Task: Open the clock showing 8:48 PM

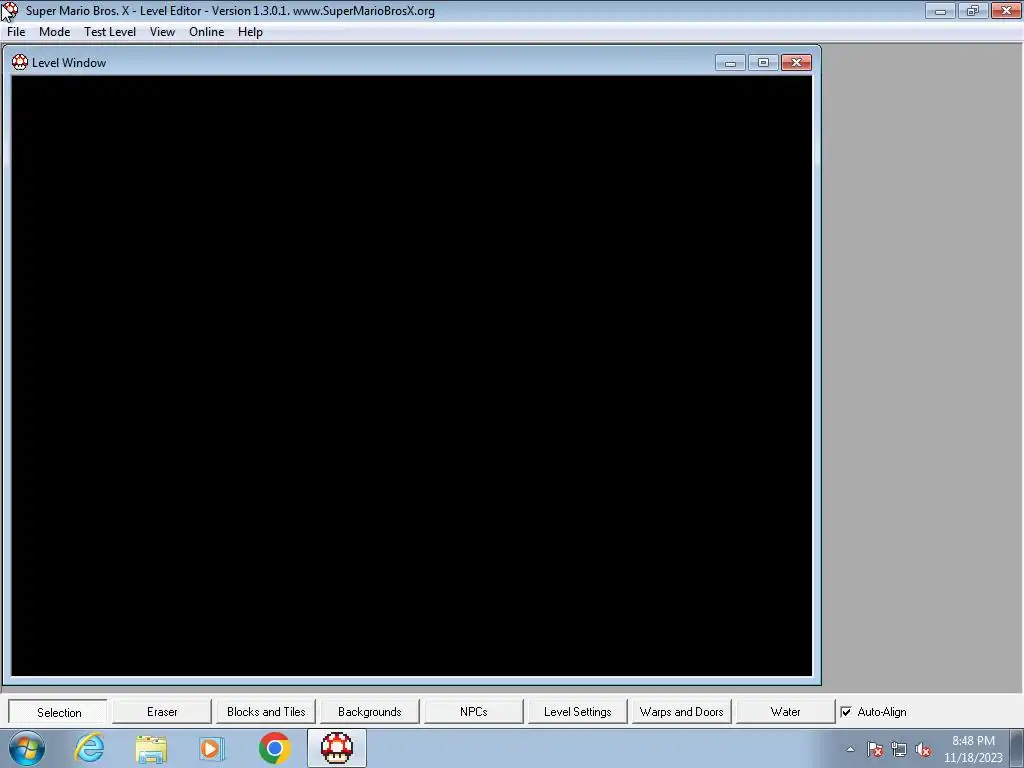Action: click(973, 749)
